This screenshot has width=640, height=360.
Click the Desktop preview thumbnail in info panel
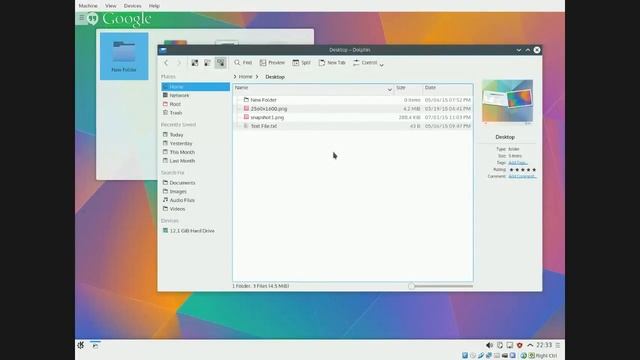pos(507,101)
